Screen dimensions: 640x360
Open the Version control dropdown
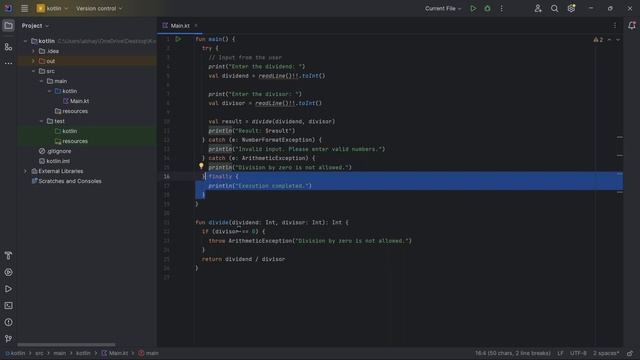[99, 8]
